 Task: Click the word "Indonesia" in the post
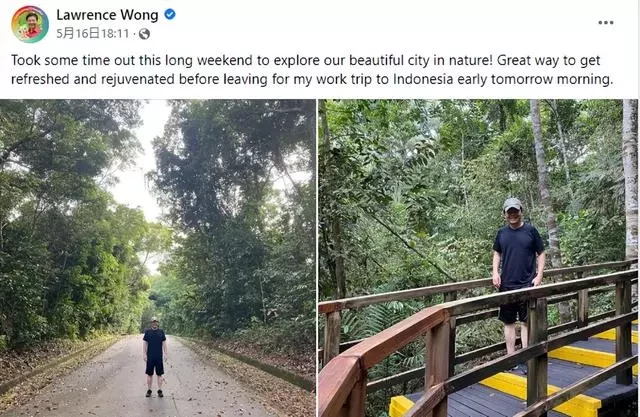pyautogui.click(x=423, y=79)
